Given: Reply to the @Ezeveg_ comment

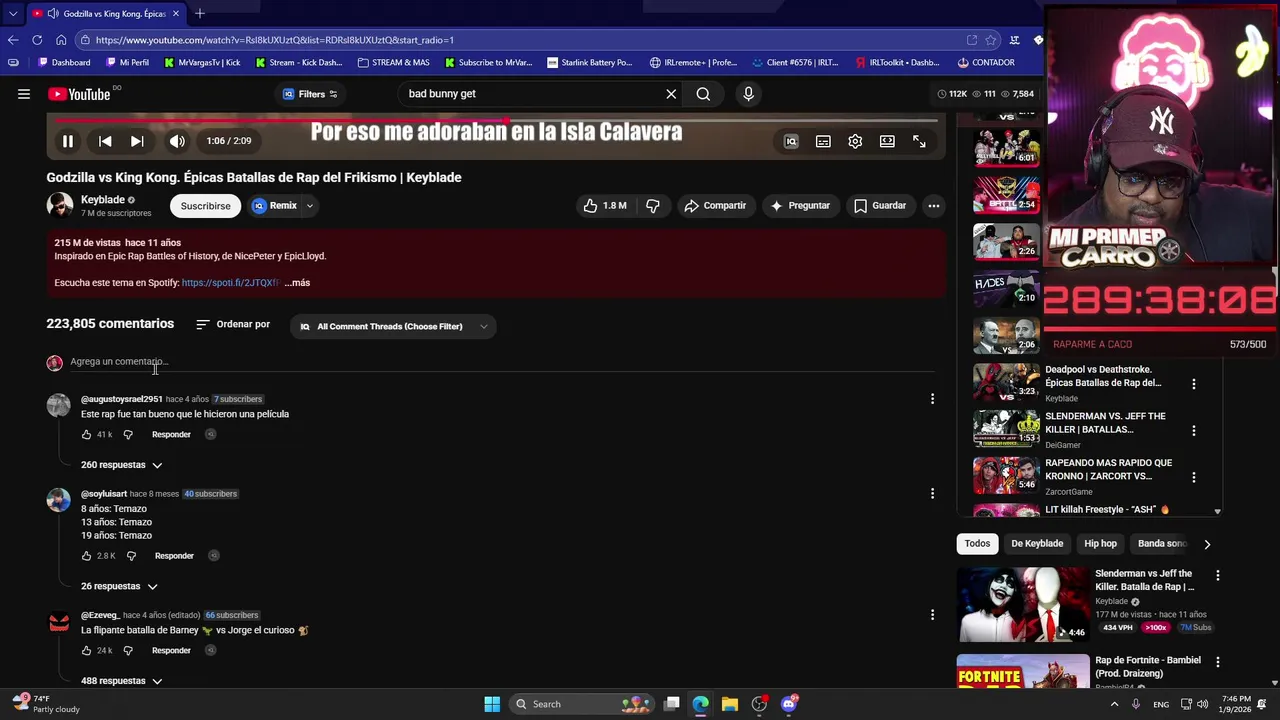Looking at the screenshot, I should click(171, 651).
